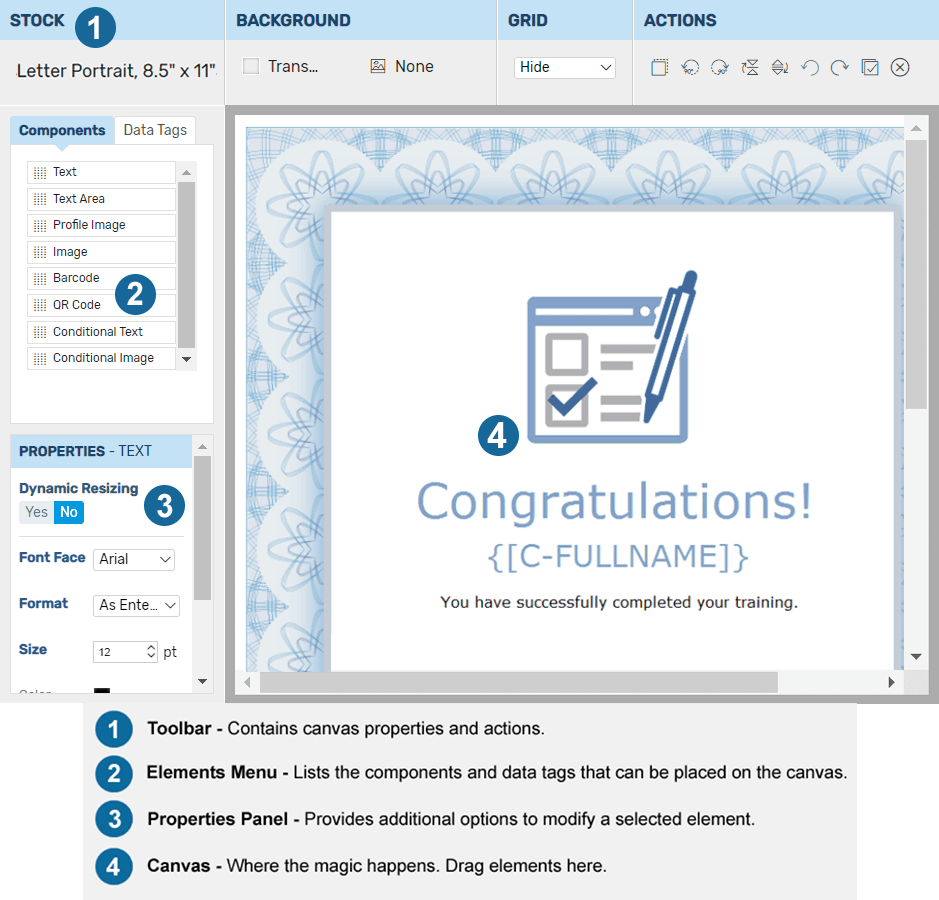Deselect elements using the circled X icon

pyautogui.click(x=899, y=67)
